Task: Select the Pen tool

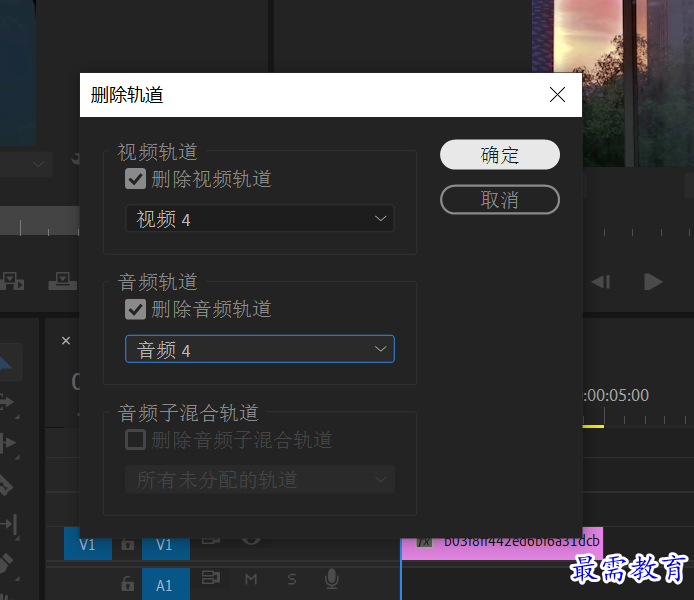Action: [x=6, y=565]
